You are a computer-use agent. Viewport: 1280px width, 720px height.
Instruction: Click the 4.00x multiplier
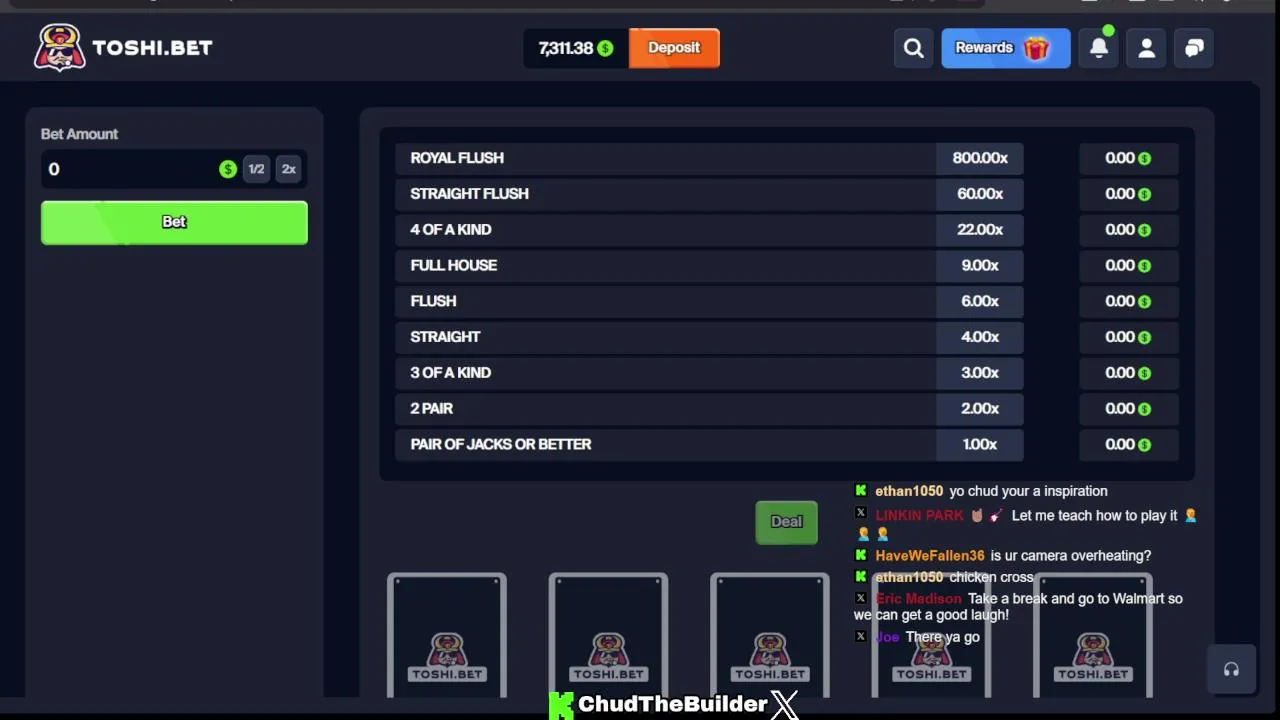click(980, 337)
